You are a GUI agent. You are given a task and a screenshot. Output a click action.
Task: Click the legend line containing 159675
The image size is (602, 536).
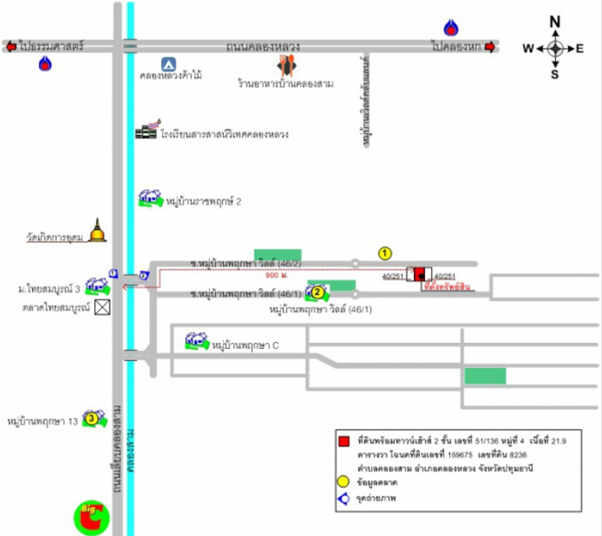(x=442, y=455)
